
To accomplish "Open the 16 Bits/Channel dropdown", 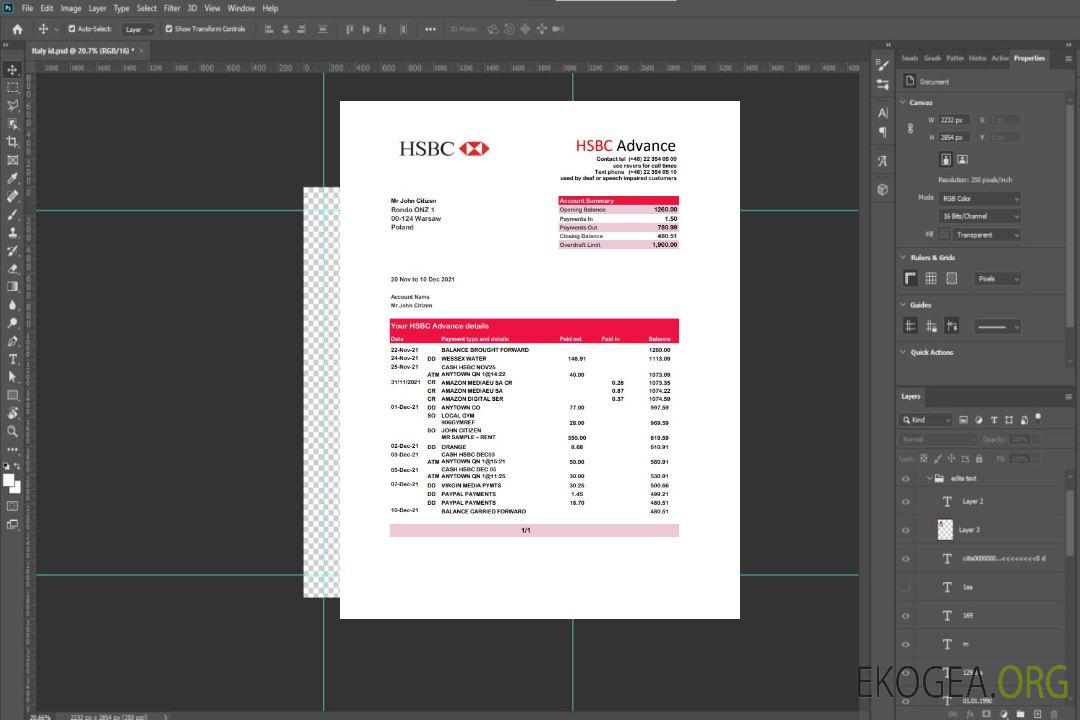I will [979, 216].
